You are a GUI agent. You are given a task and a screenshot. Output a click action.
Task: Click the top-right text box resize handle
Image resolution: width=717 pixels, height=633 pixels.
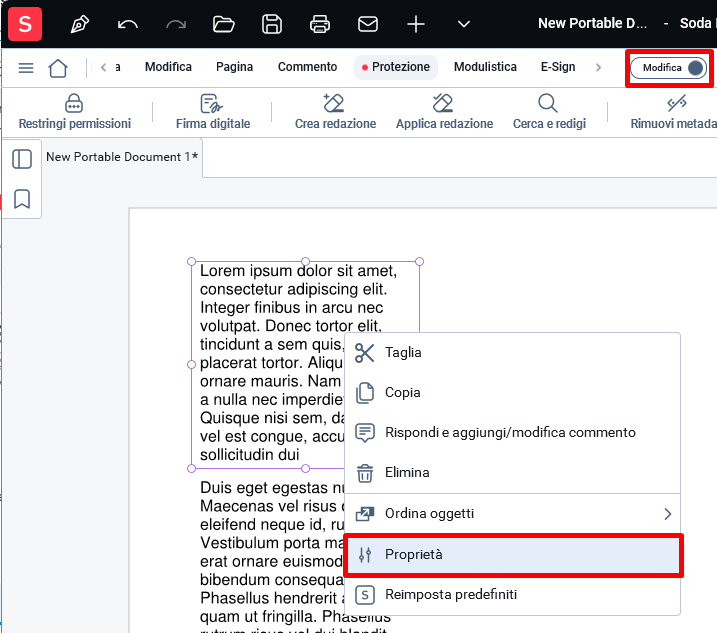pos(419,262)
